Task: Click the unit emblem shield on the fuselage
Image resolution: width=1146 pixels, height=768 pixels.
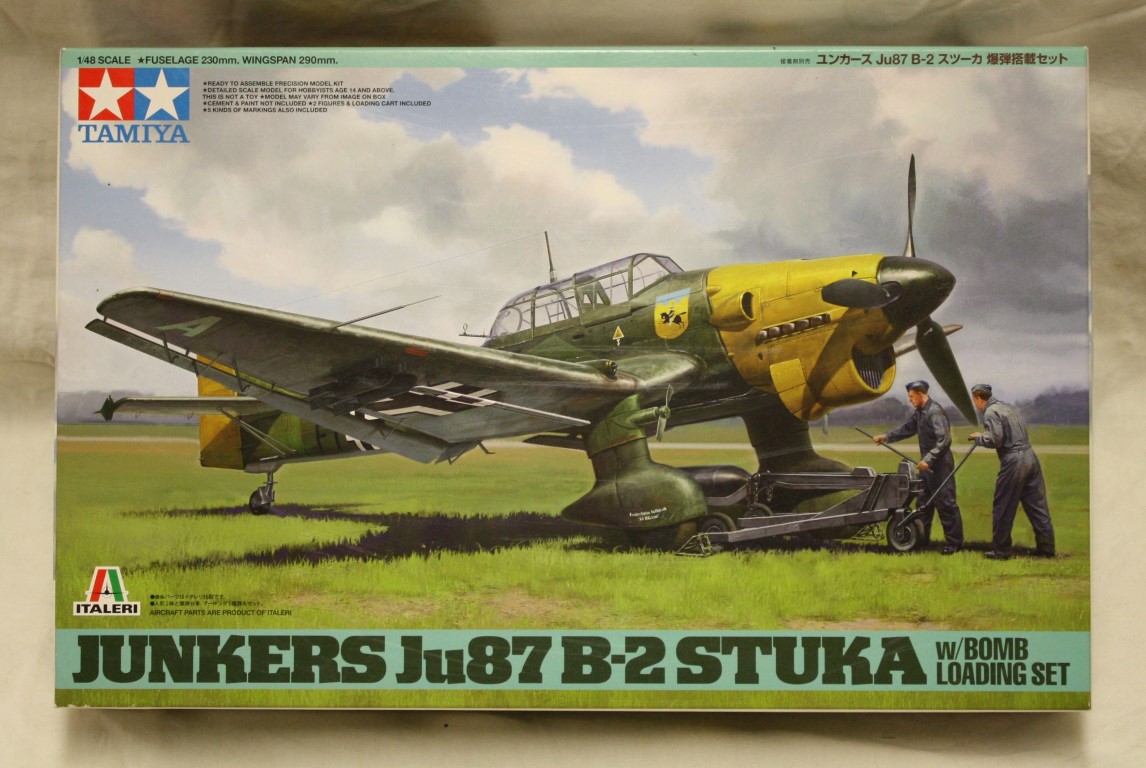Action: point(672,313)
